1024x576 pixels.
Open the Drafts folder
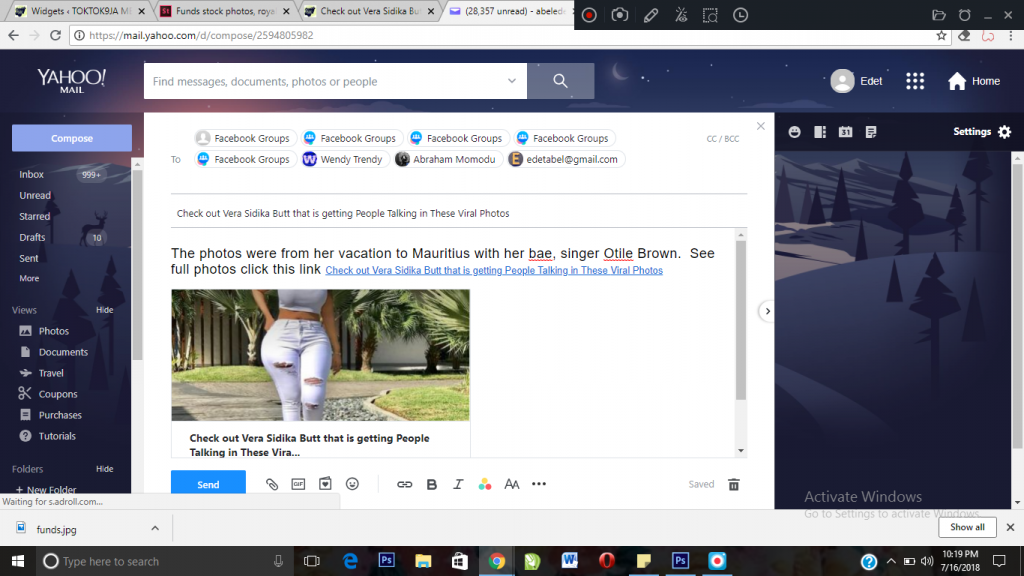click(x=32, y=237)
